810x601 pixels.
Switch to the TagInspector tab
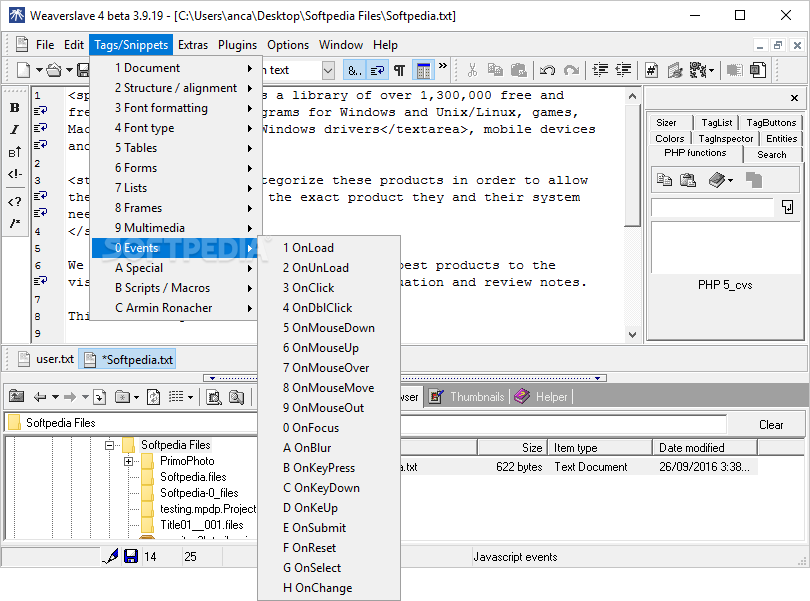coord(725,138)
